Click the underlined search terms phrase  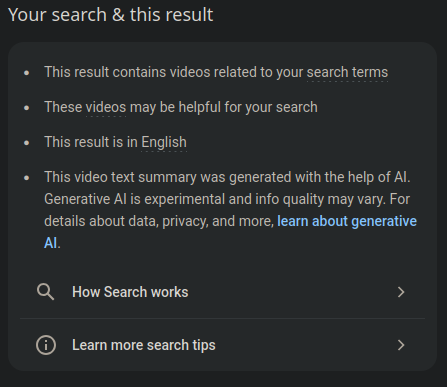click(347, 72)
